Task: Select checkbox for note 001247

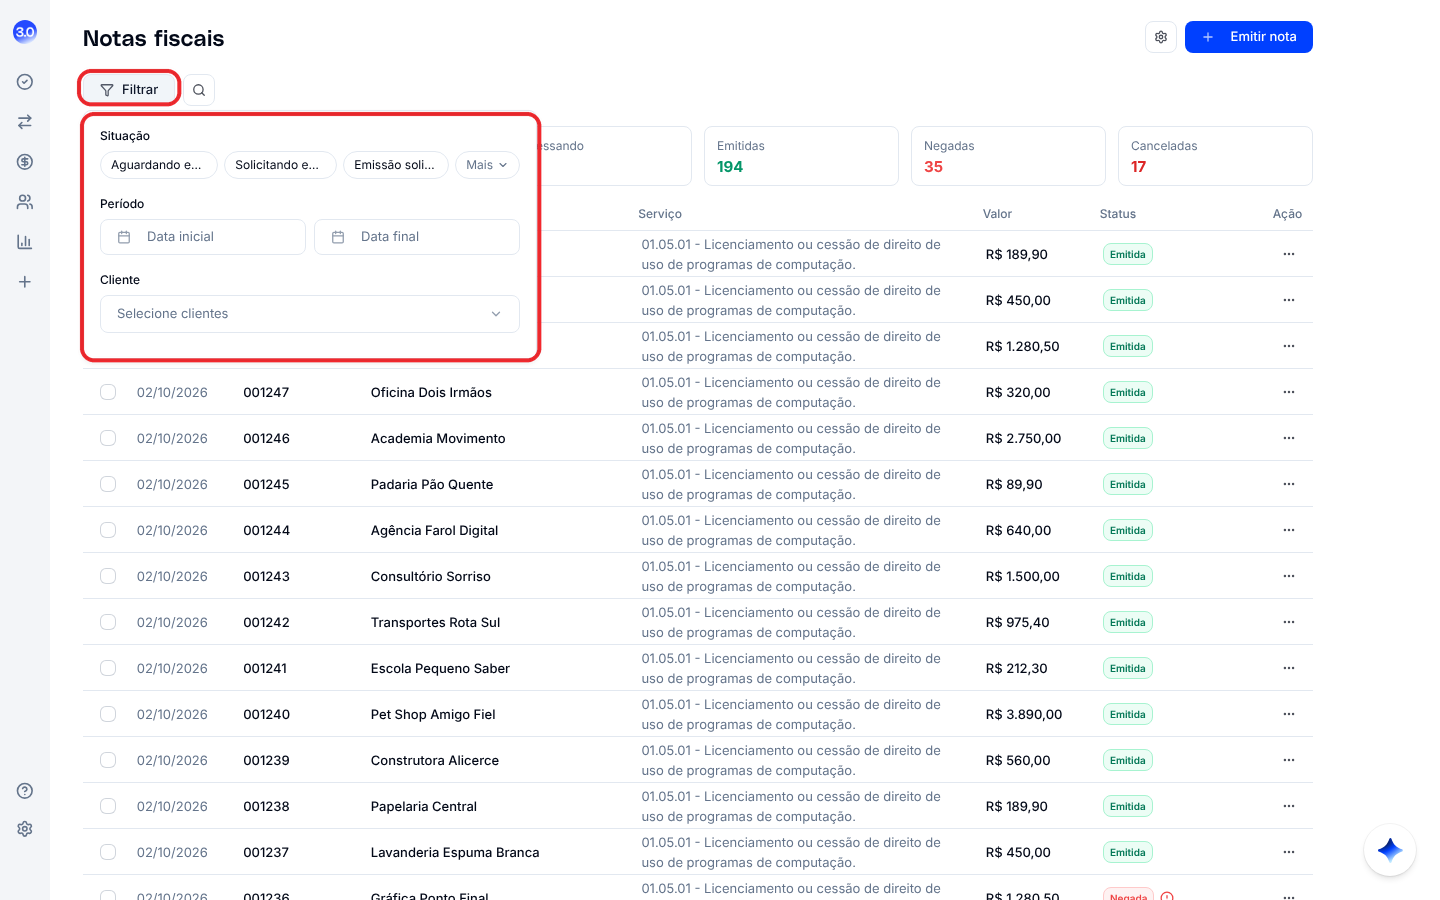Action: click(108, 392)
